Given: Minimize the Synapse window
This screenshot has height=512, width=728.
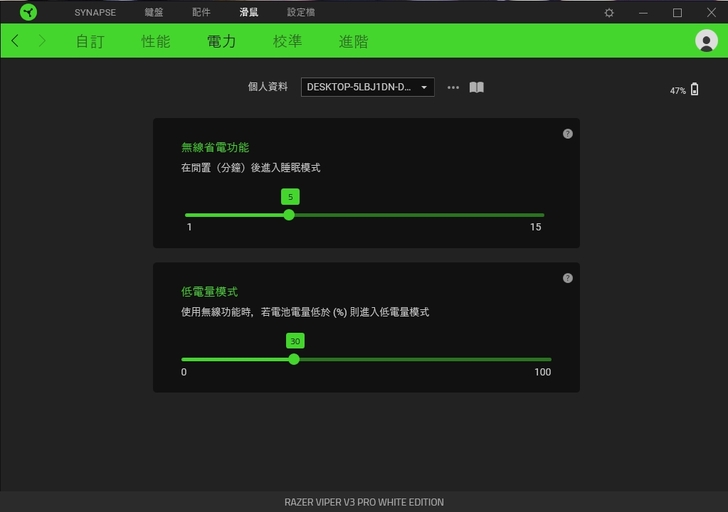Looking at the screenshot, I should click(x=643, y=13).
